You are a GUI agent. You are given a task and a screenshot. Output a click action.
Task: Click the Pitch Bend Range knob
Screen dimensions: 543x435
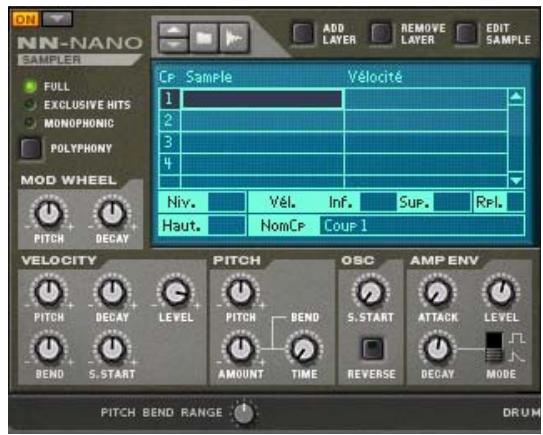(244, 412)
